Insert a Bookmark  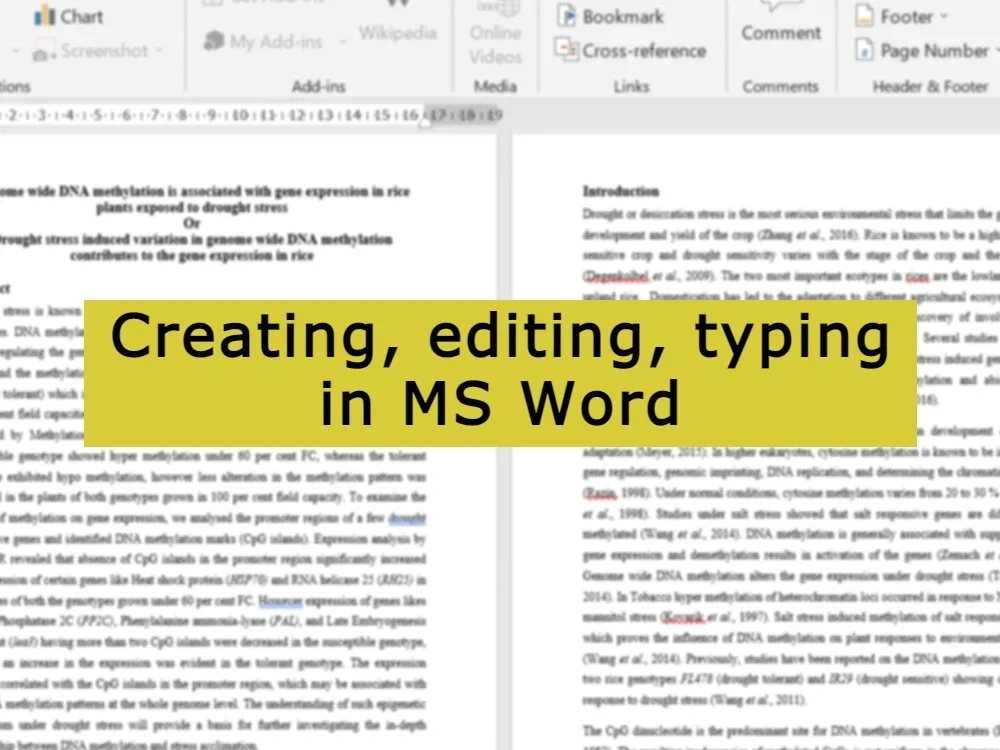pyautogui.click(x=610, y=17)
